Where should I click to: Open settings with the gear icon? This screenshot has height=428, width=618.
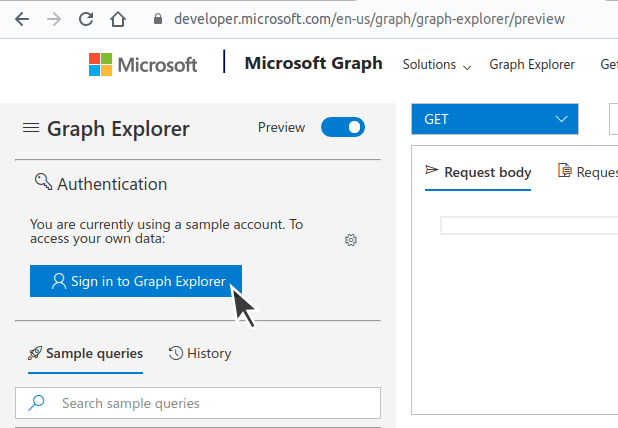351,240
